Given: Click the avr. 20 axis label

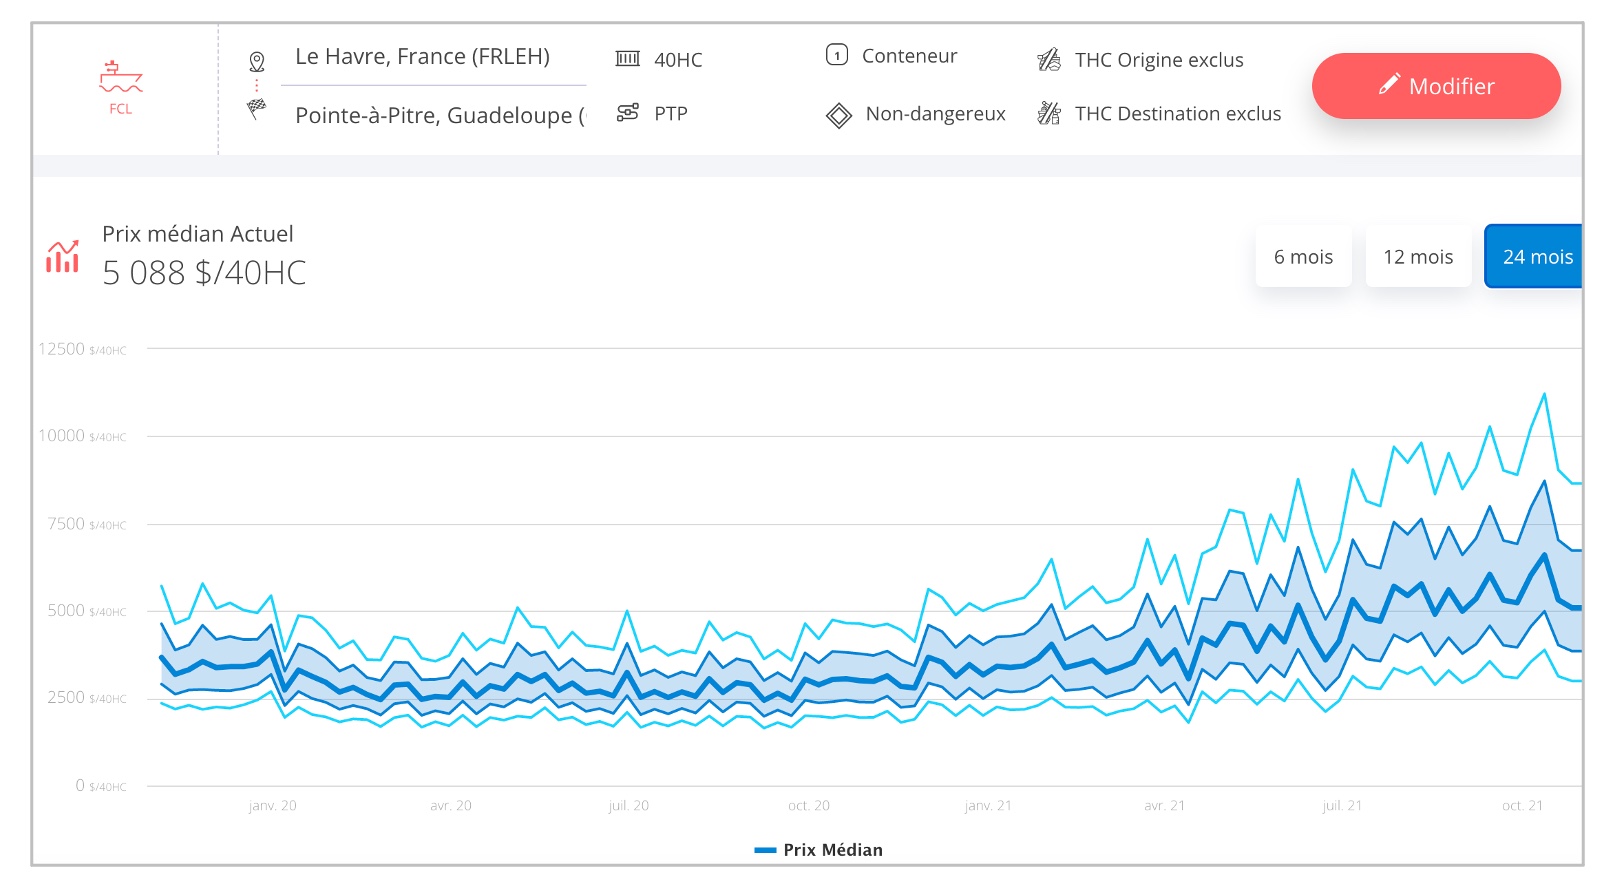Looking at the screenshot, I should tap(451, 806).
